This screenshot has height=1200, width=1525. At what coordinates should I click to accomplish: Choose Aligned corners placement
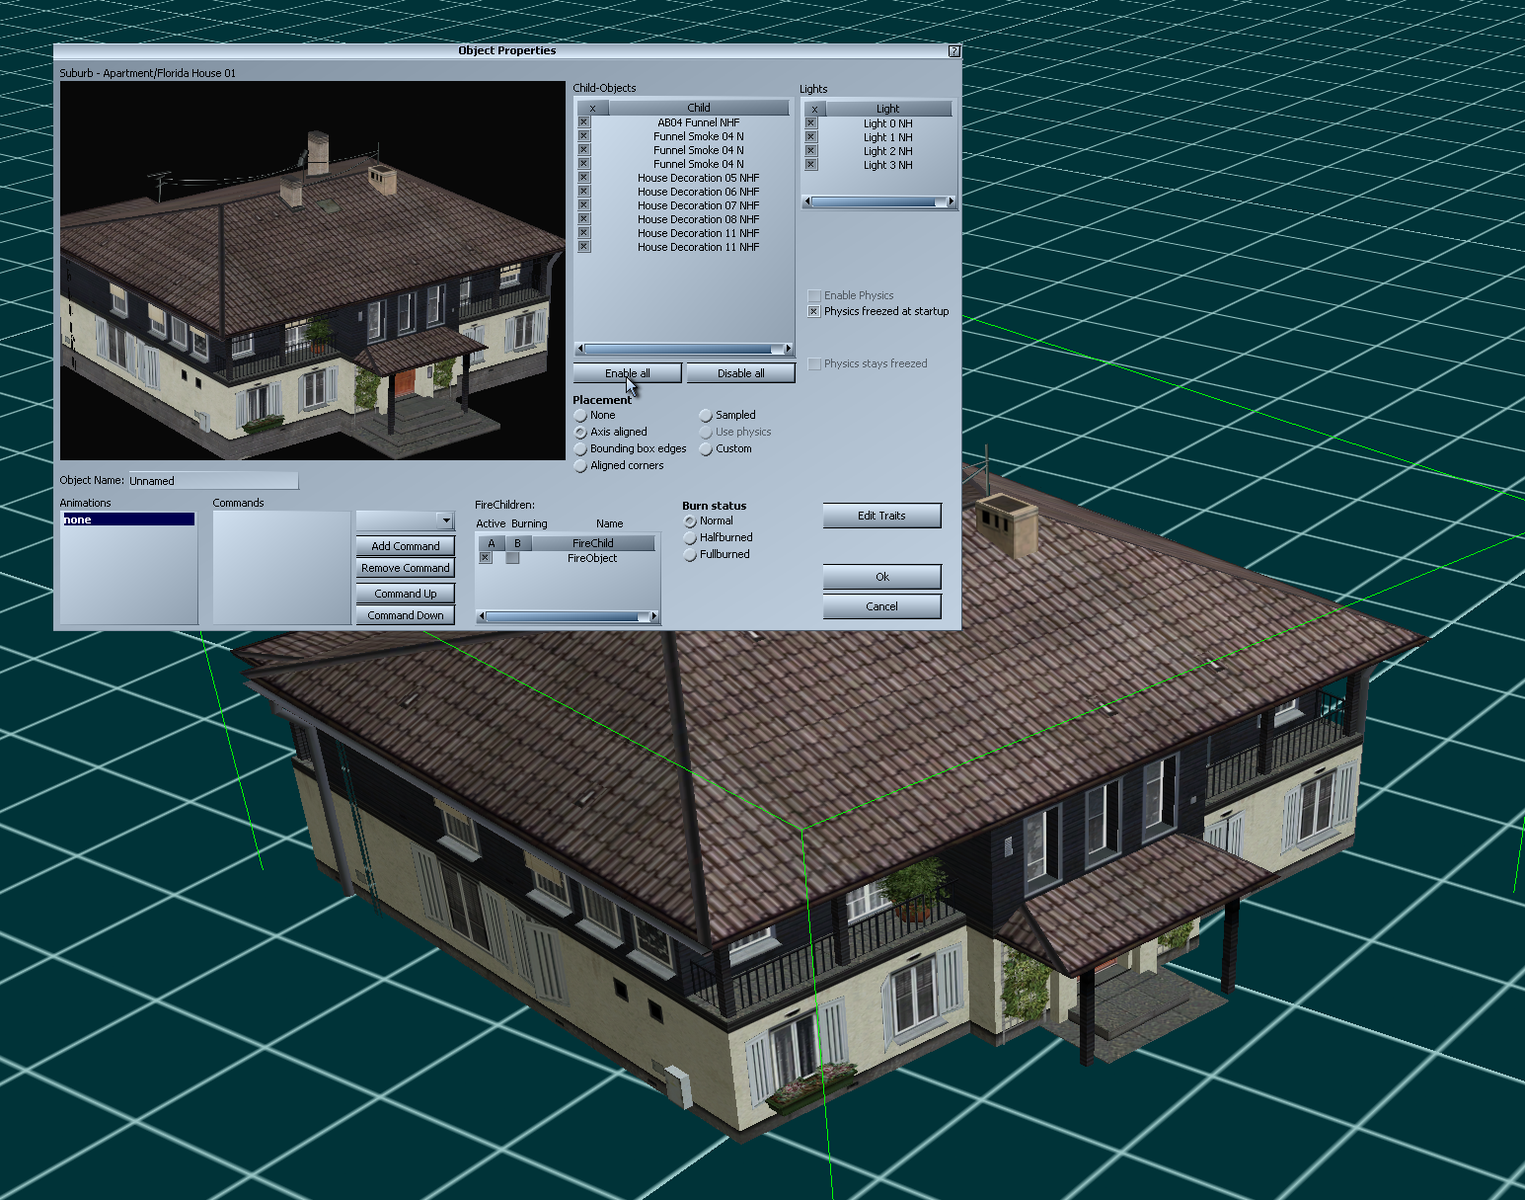[580, 466]
